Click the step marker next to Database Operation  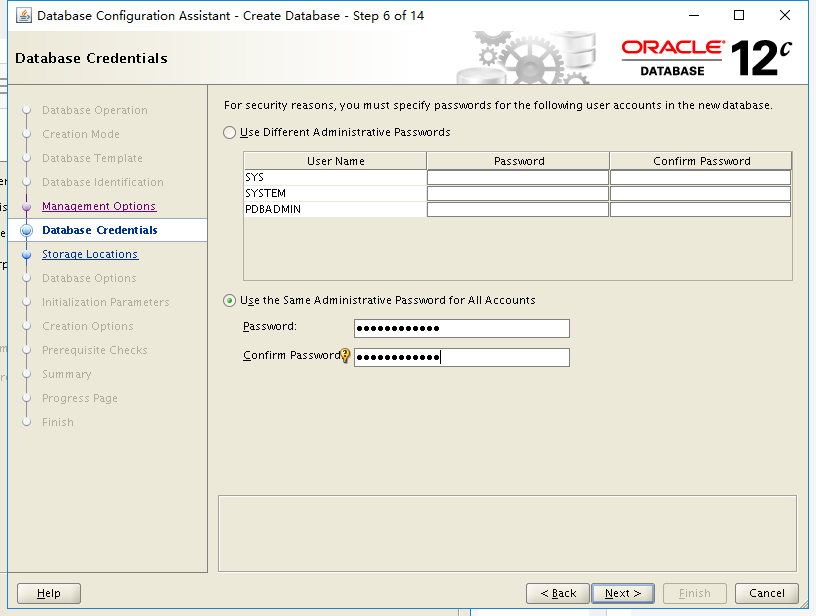click(x=25, y=110)
